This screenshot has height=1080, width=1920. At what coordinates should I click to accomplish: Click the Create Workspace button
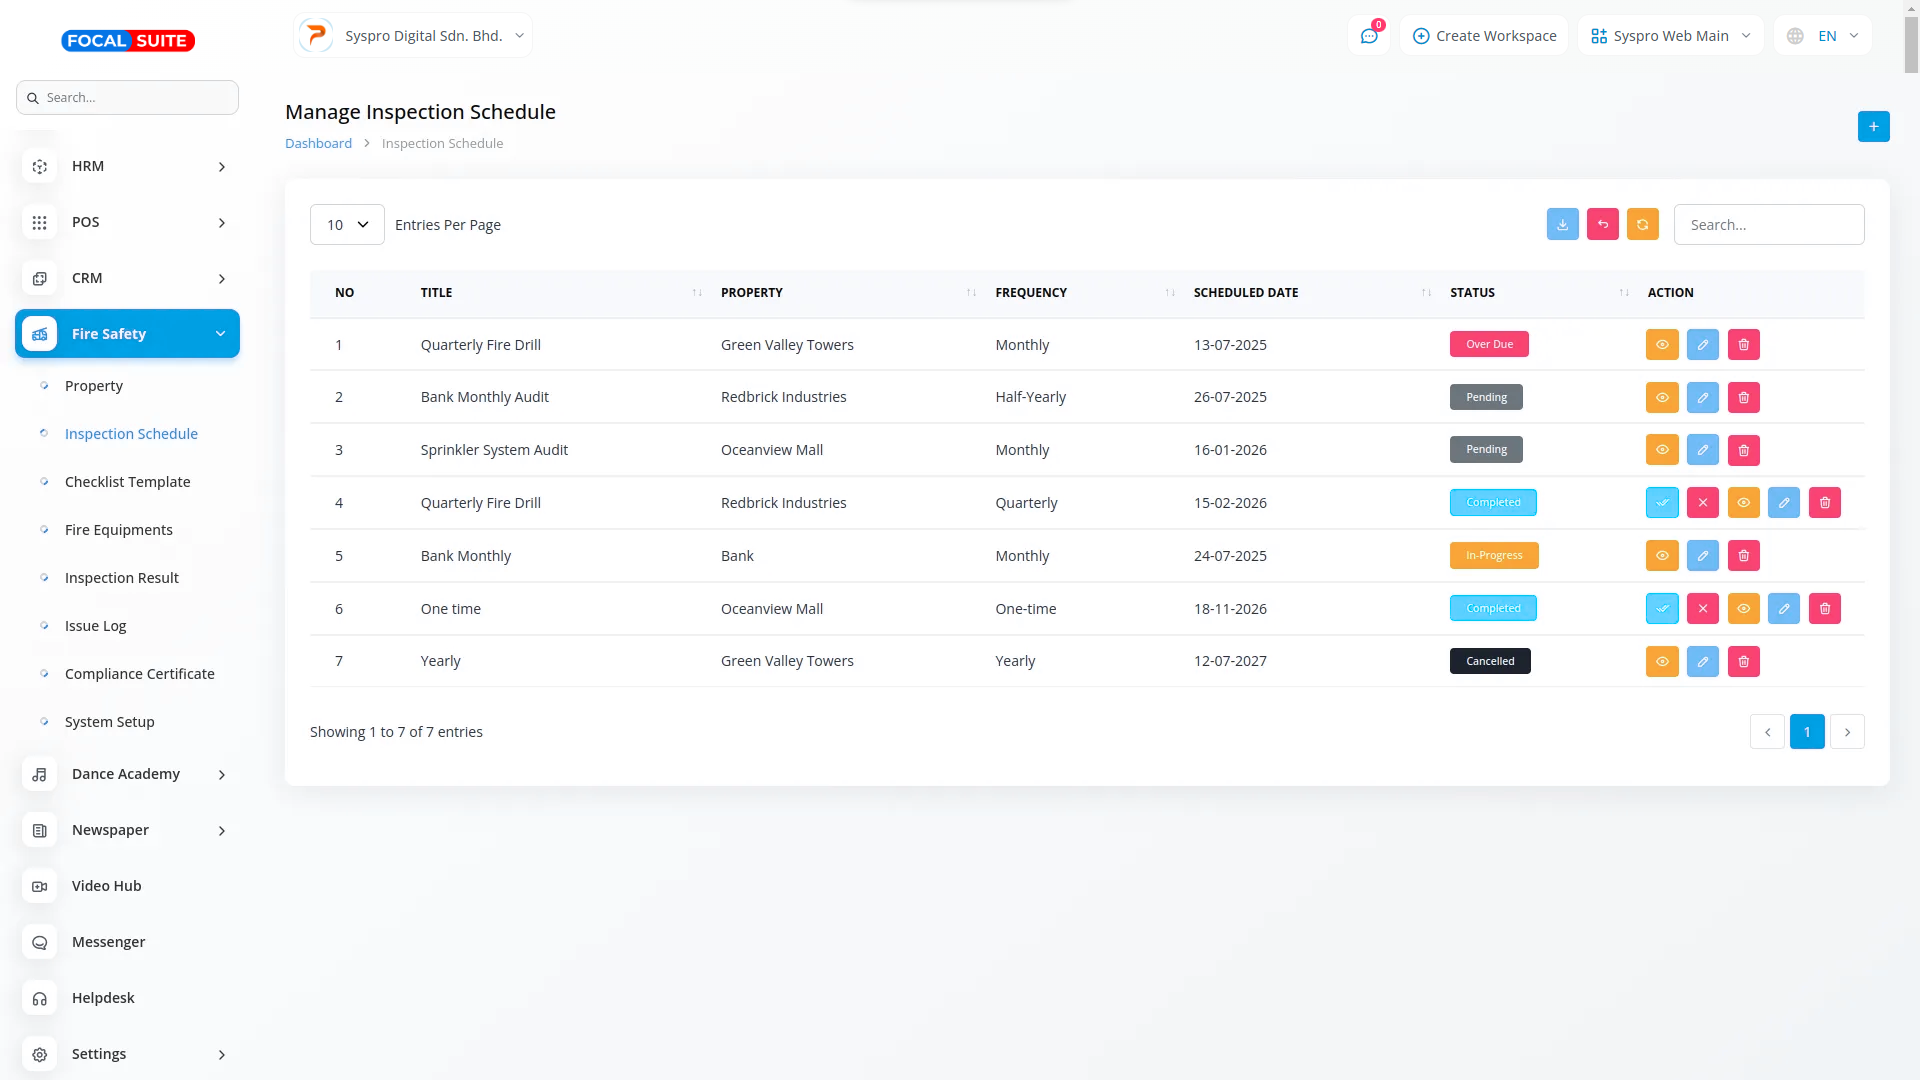point(1483,36)
